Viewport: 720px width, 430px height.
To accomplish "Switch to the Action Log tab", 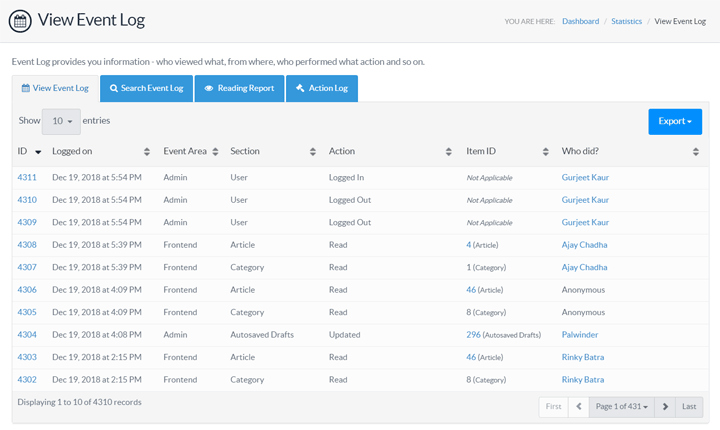I will (321, 88).
